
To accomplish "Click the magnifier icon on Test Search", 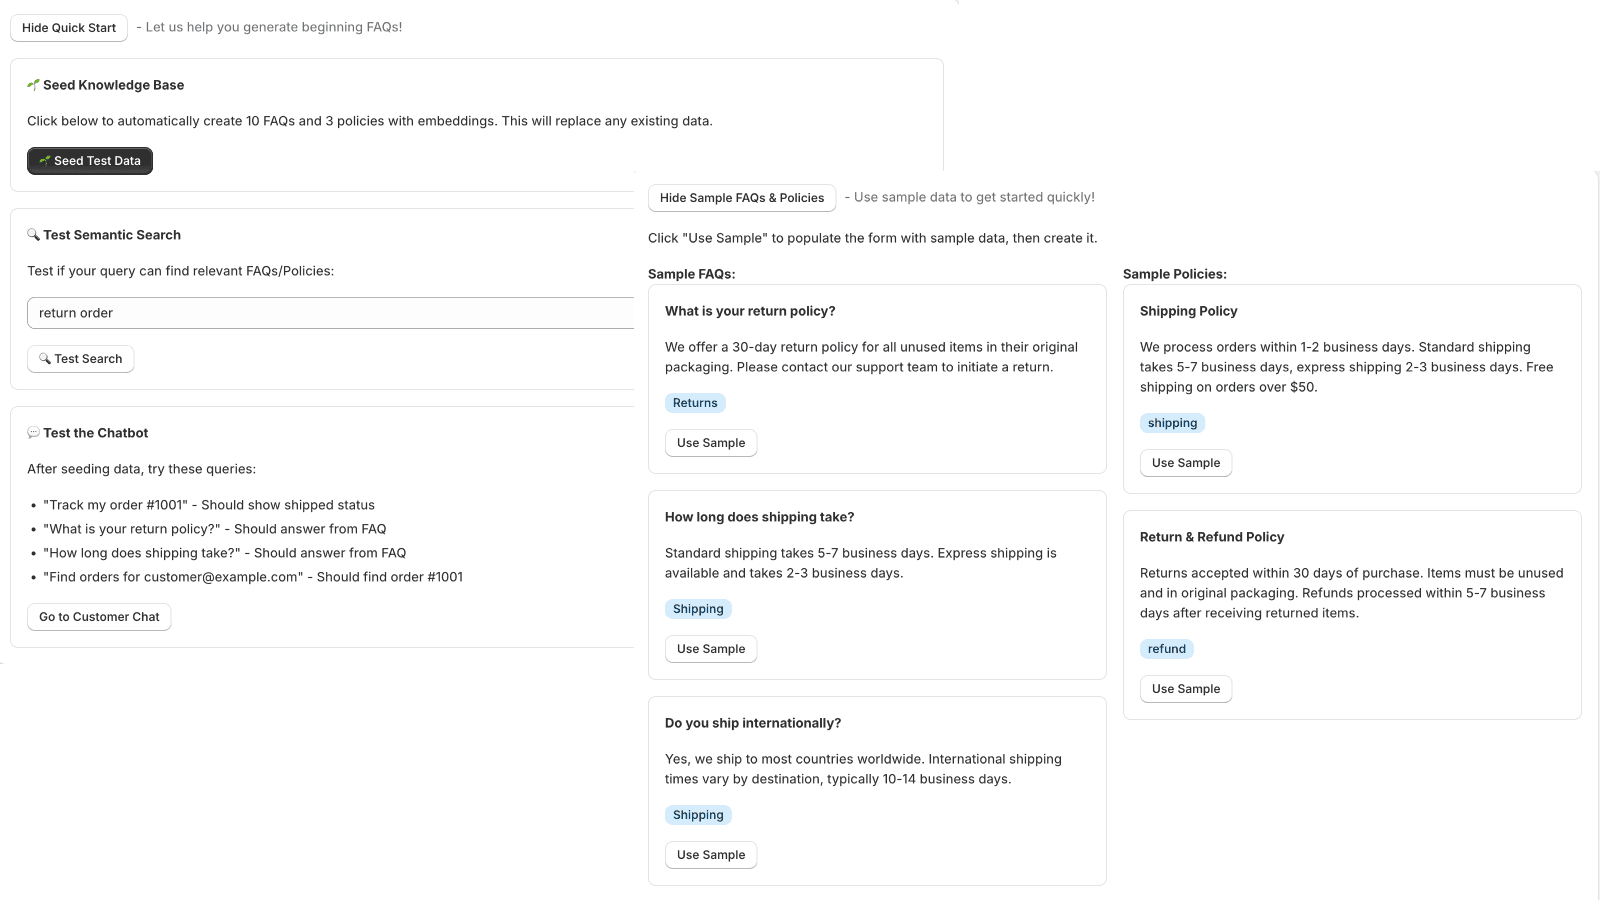I will tap(45, 358).
